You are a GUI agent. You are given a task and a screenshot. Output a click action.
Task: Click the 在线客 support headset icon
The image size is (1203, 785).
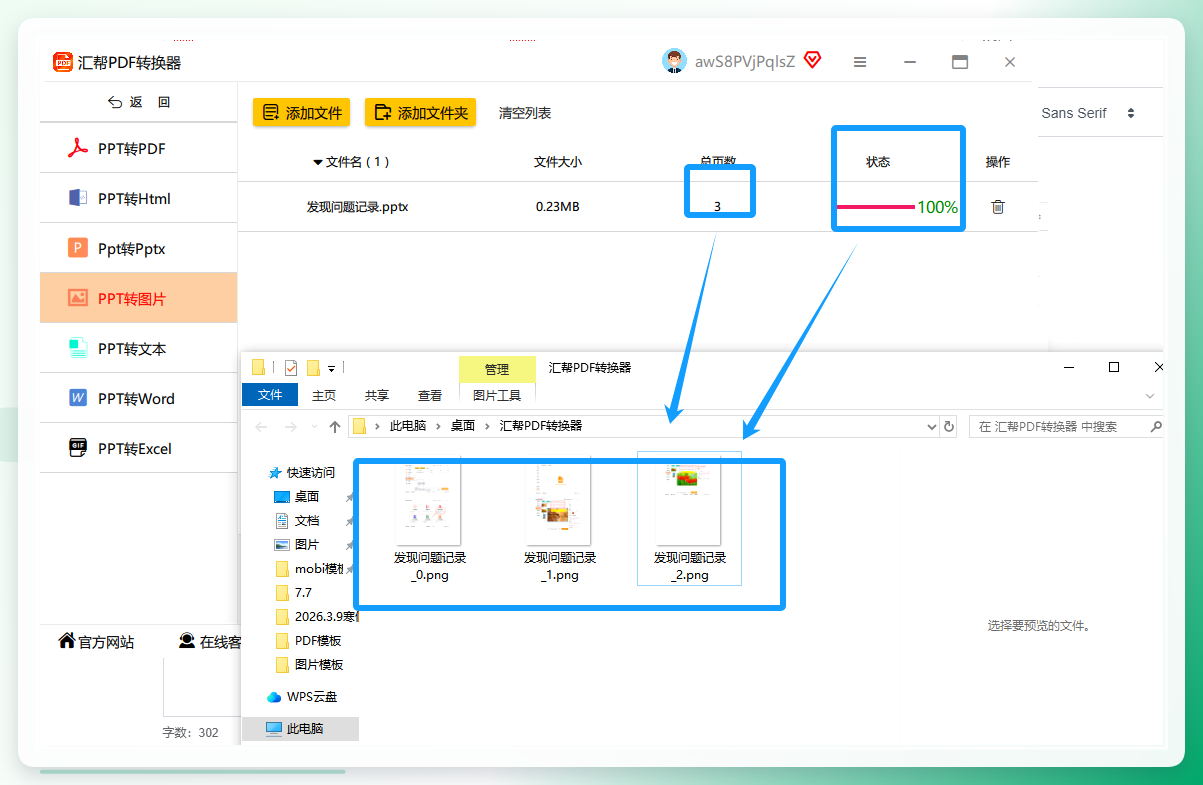pyautogui.click(x=187, y=641)
